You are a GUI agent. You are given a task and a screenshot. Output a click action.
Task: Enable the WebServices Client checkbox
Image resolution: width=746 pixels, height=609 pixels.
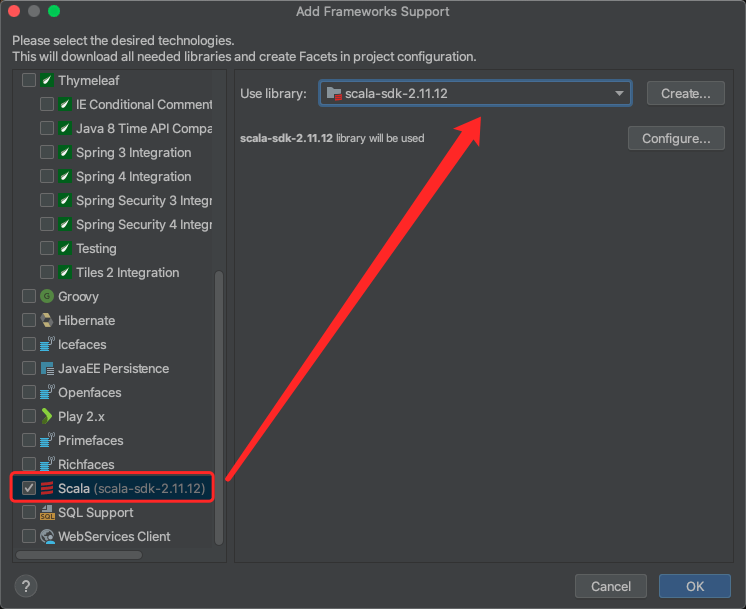tap(29, 536)
